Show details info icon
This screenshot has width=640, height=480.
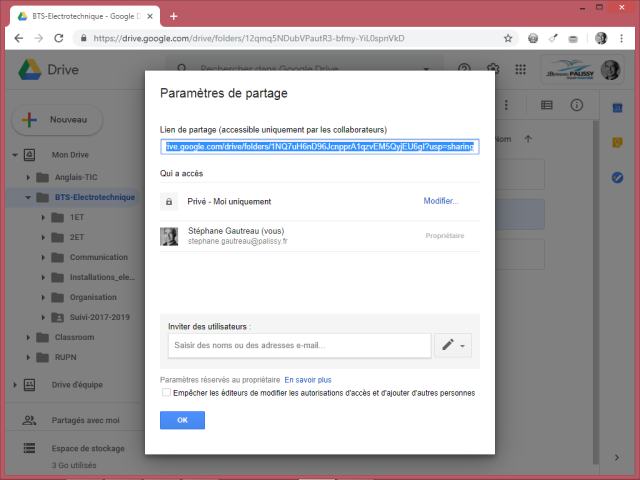(x=576, y=105)
